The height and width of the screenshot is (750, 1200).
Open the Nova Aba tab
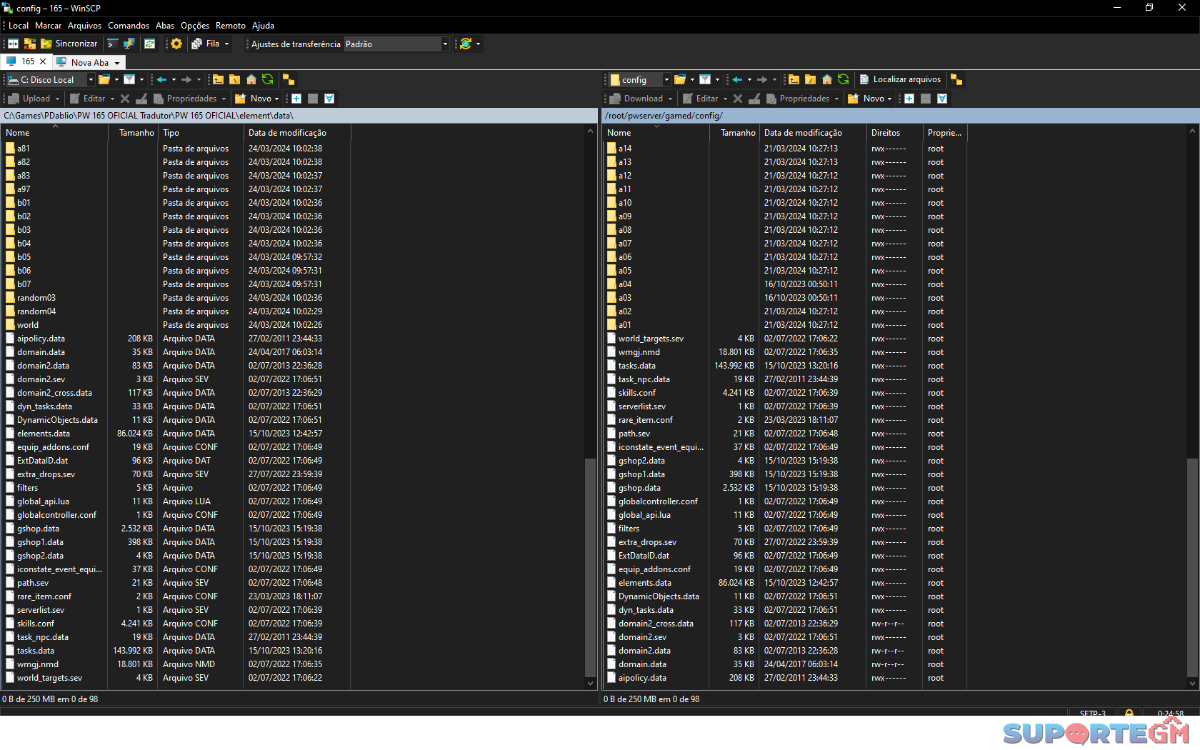[88, 63]
